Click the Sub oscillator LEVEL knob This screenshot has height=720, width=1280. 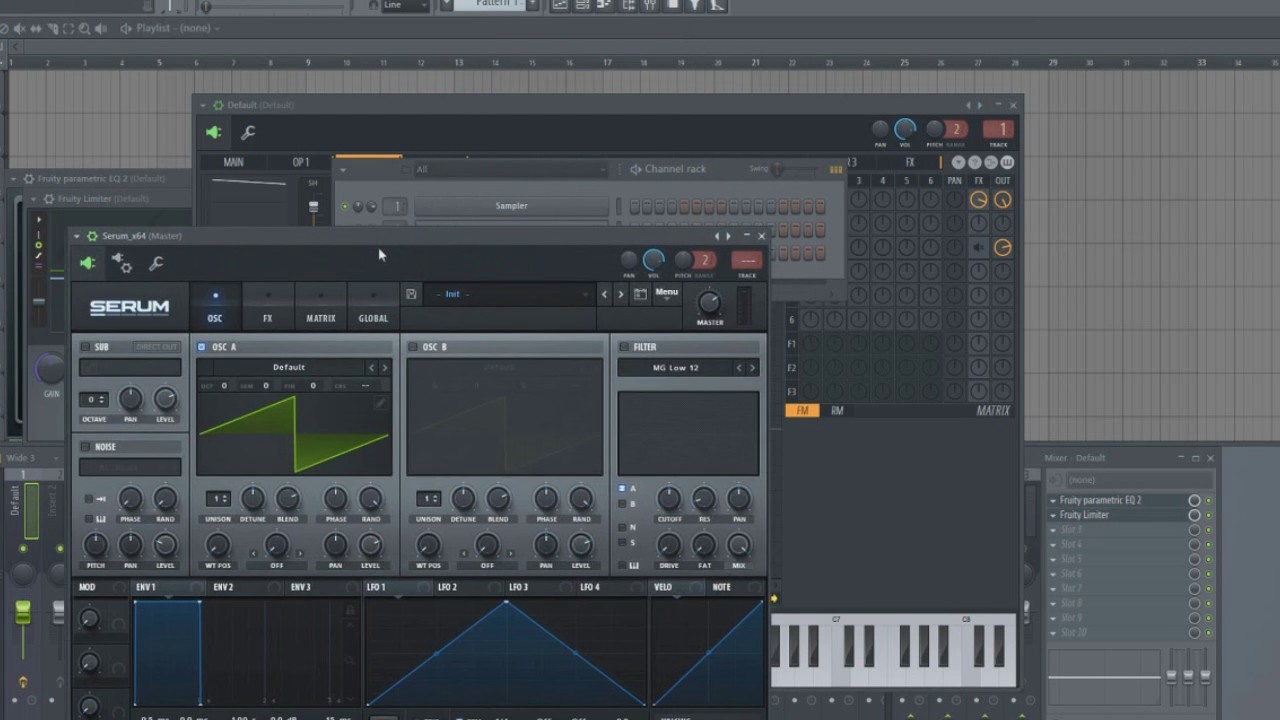coord(165,399)
